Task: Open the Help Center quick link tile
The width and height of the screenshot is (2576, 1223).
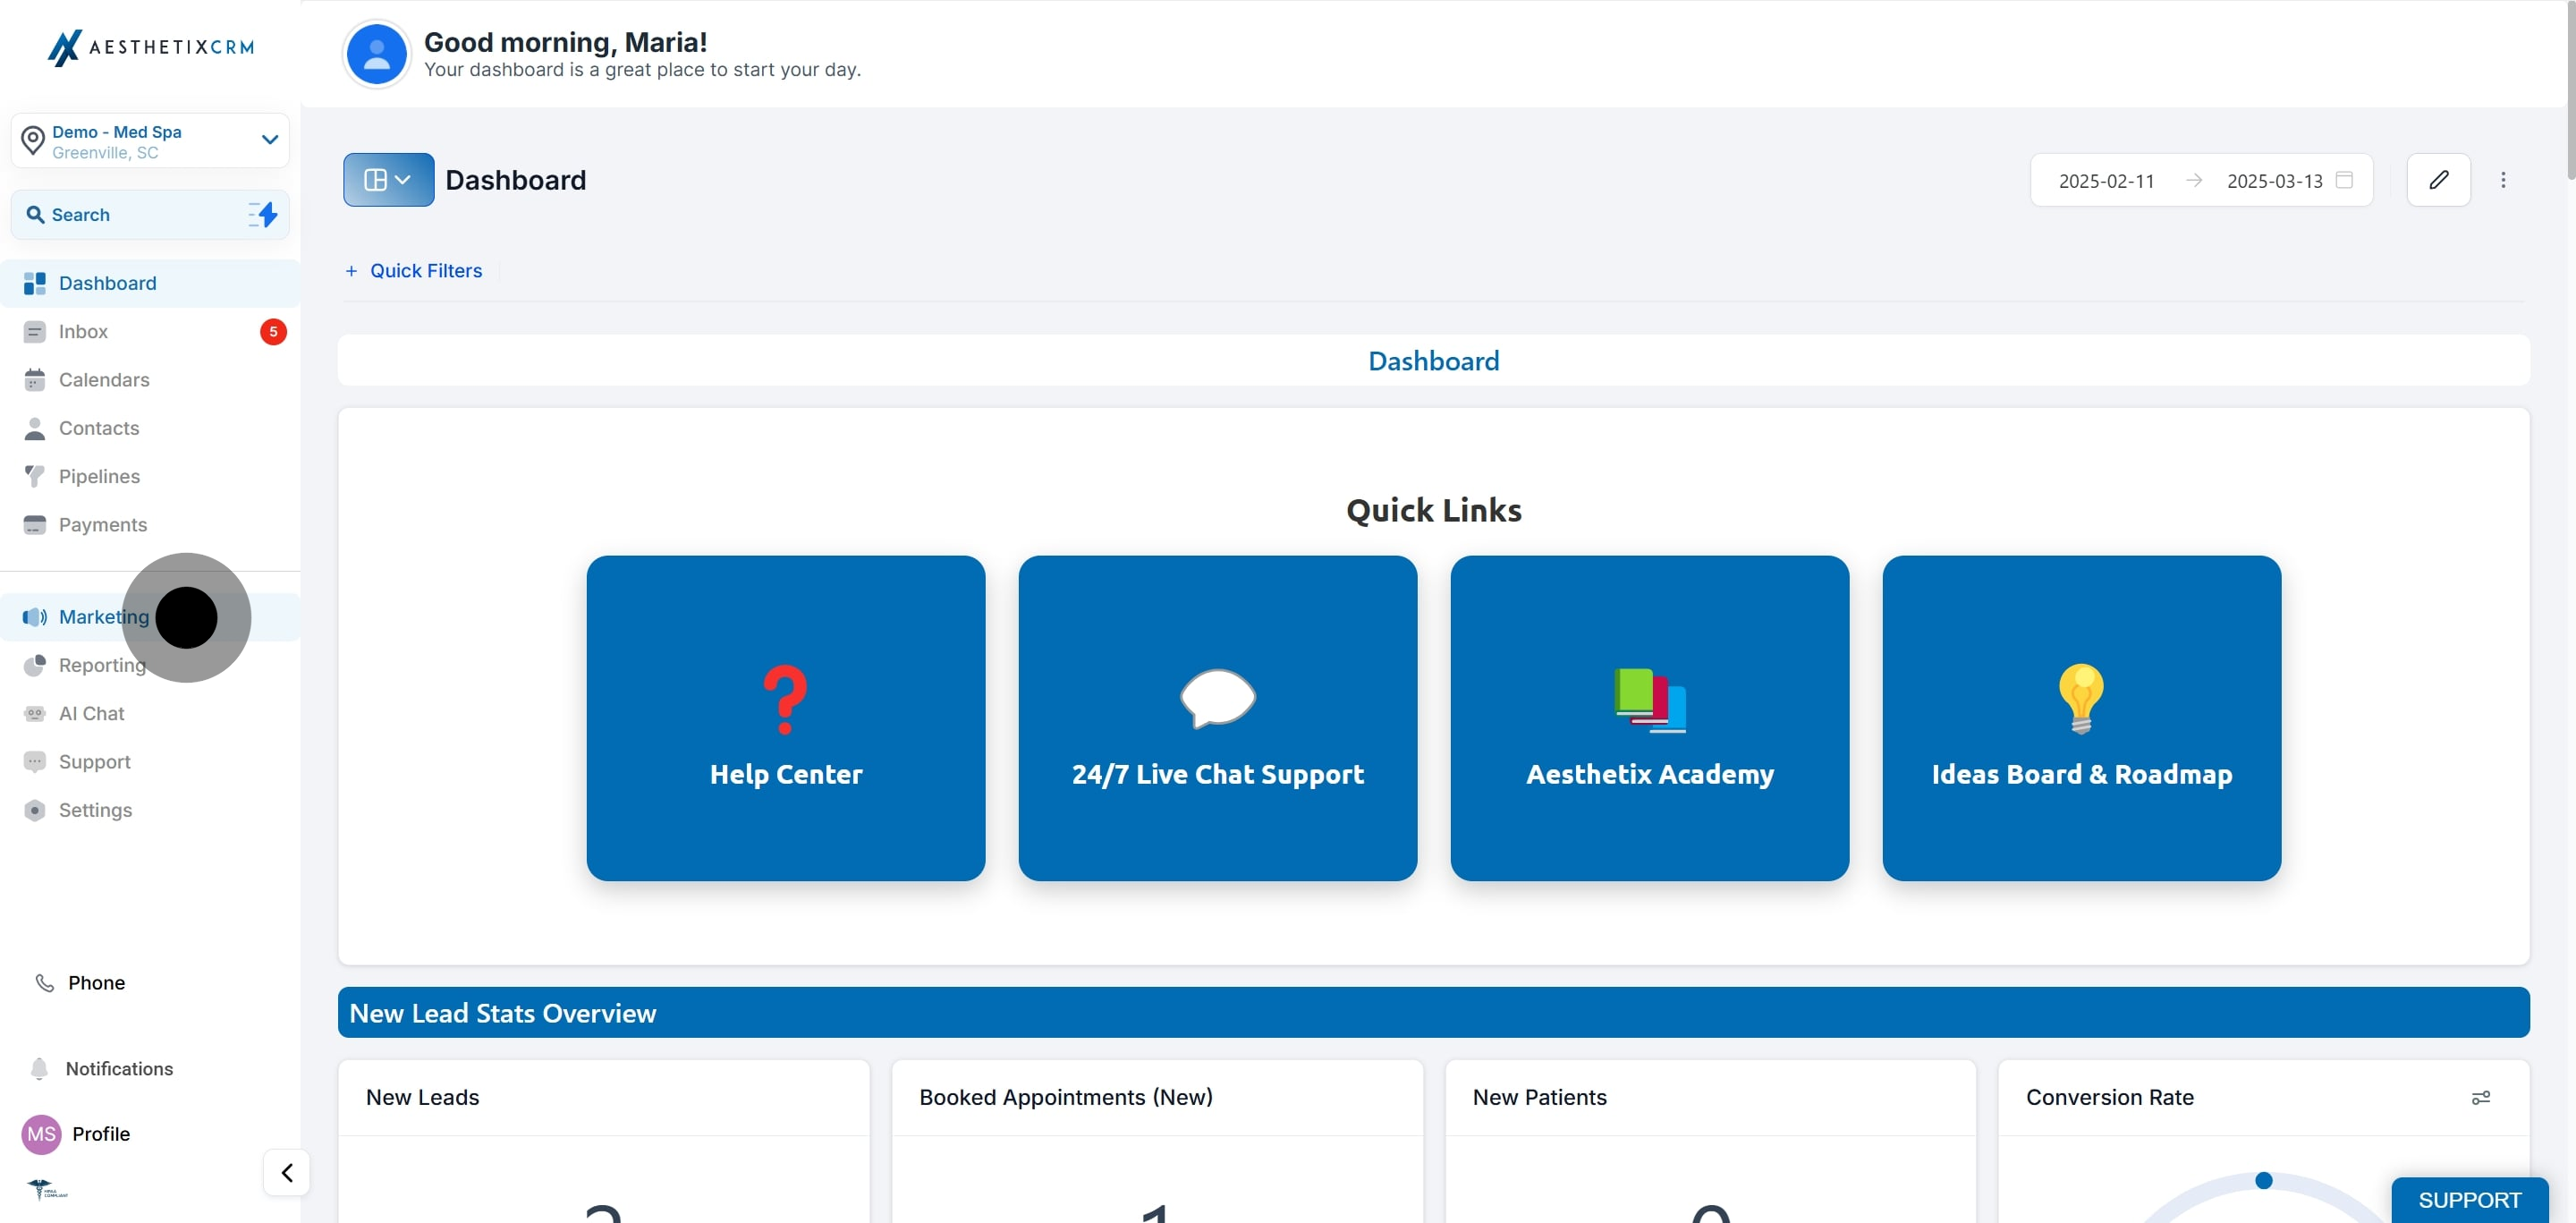Action: point(785,718)
